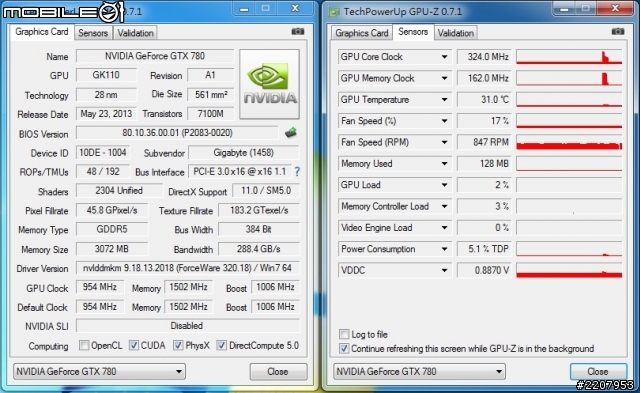Screen dimensions: 640x393
Task: Click the 847 RPM fan value
Action: tap(484, 142)
